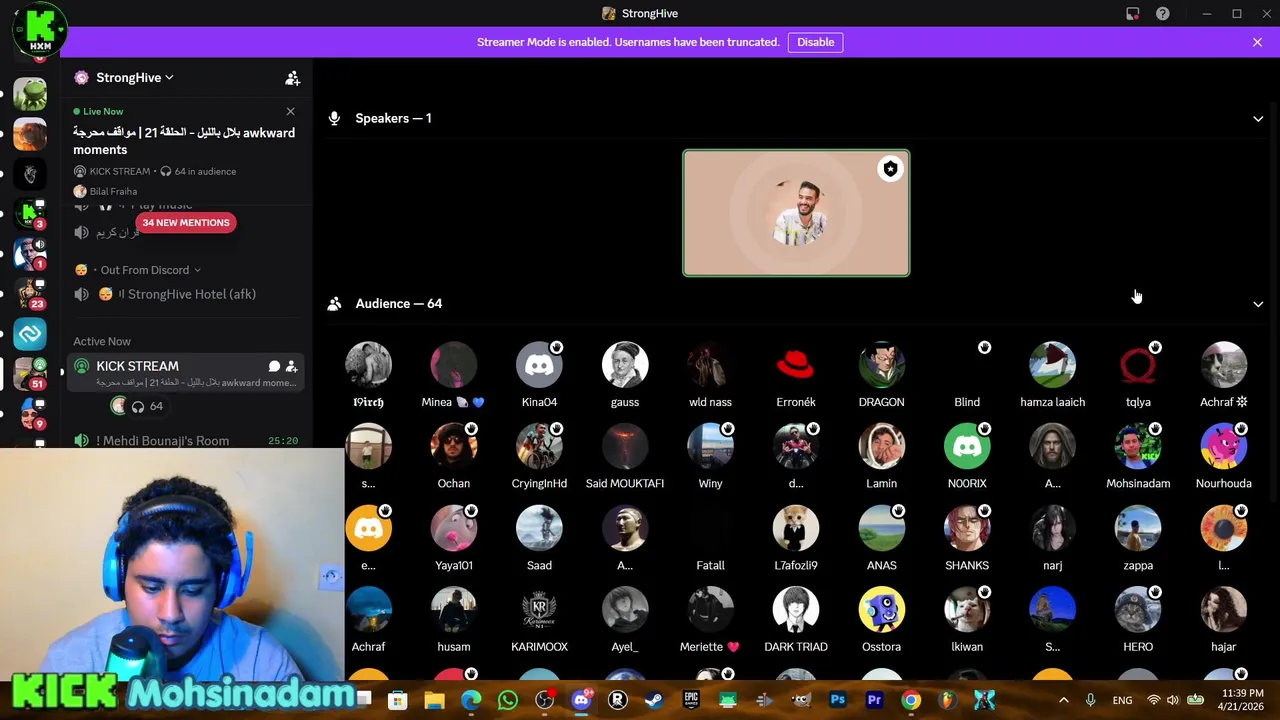Viewport: 1280px width, 720px height.
Task: Click the taskbar microphone tray icon
Action: [x=1090, y=700]
